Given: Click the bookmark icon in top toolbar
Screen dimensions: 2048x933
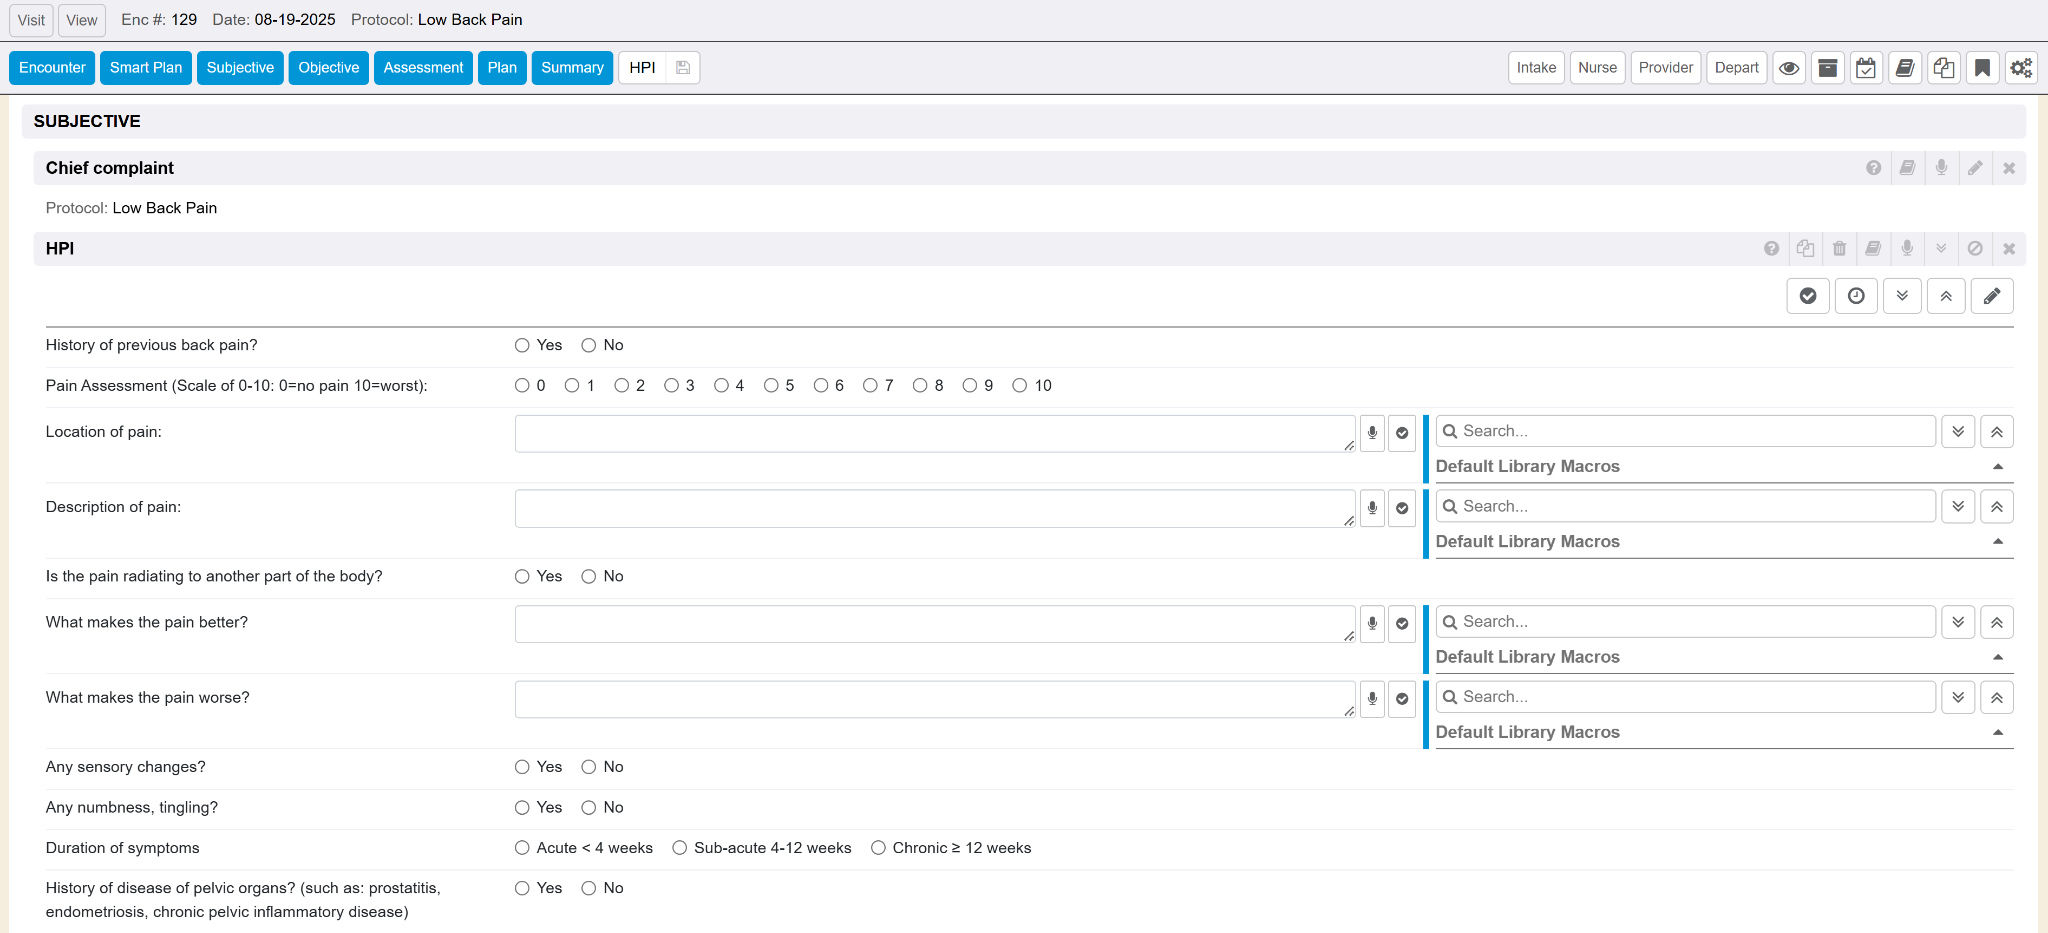Looking at the screenshot, I should (1982, 68).
